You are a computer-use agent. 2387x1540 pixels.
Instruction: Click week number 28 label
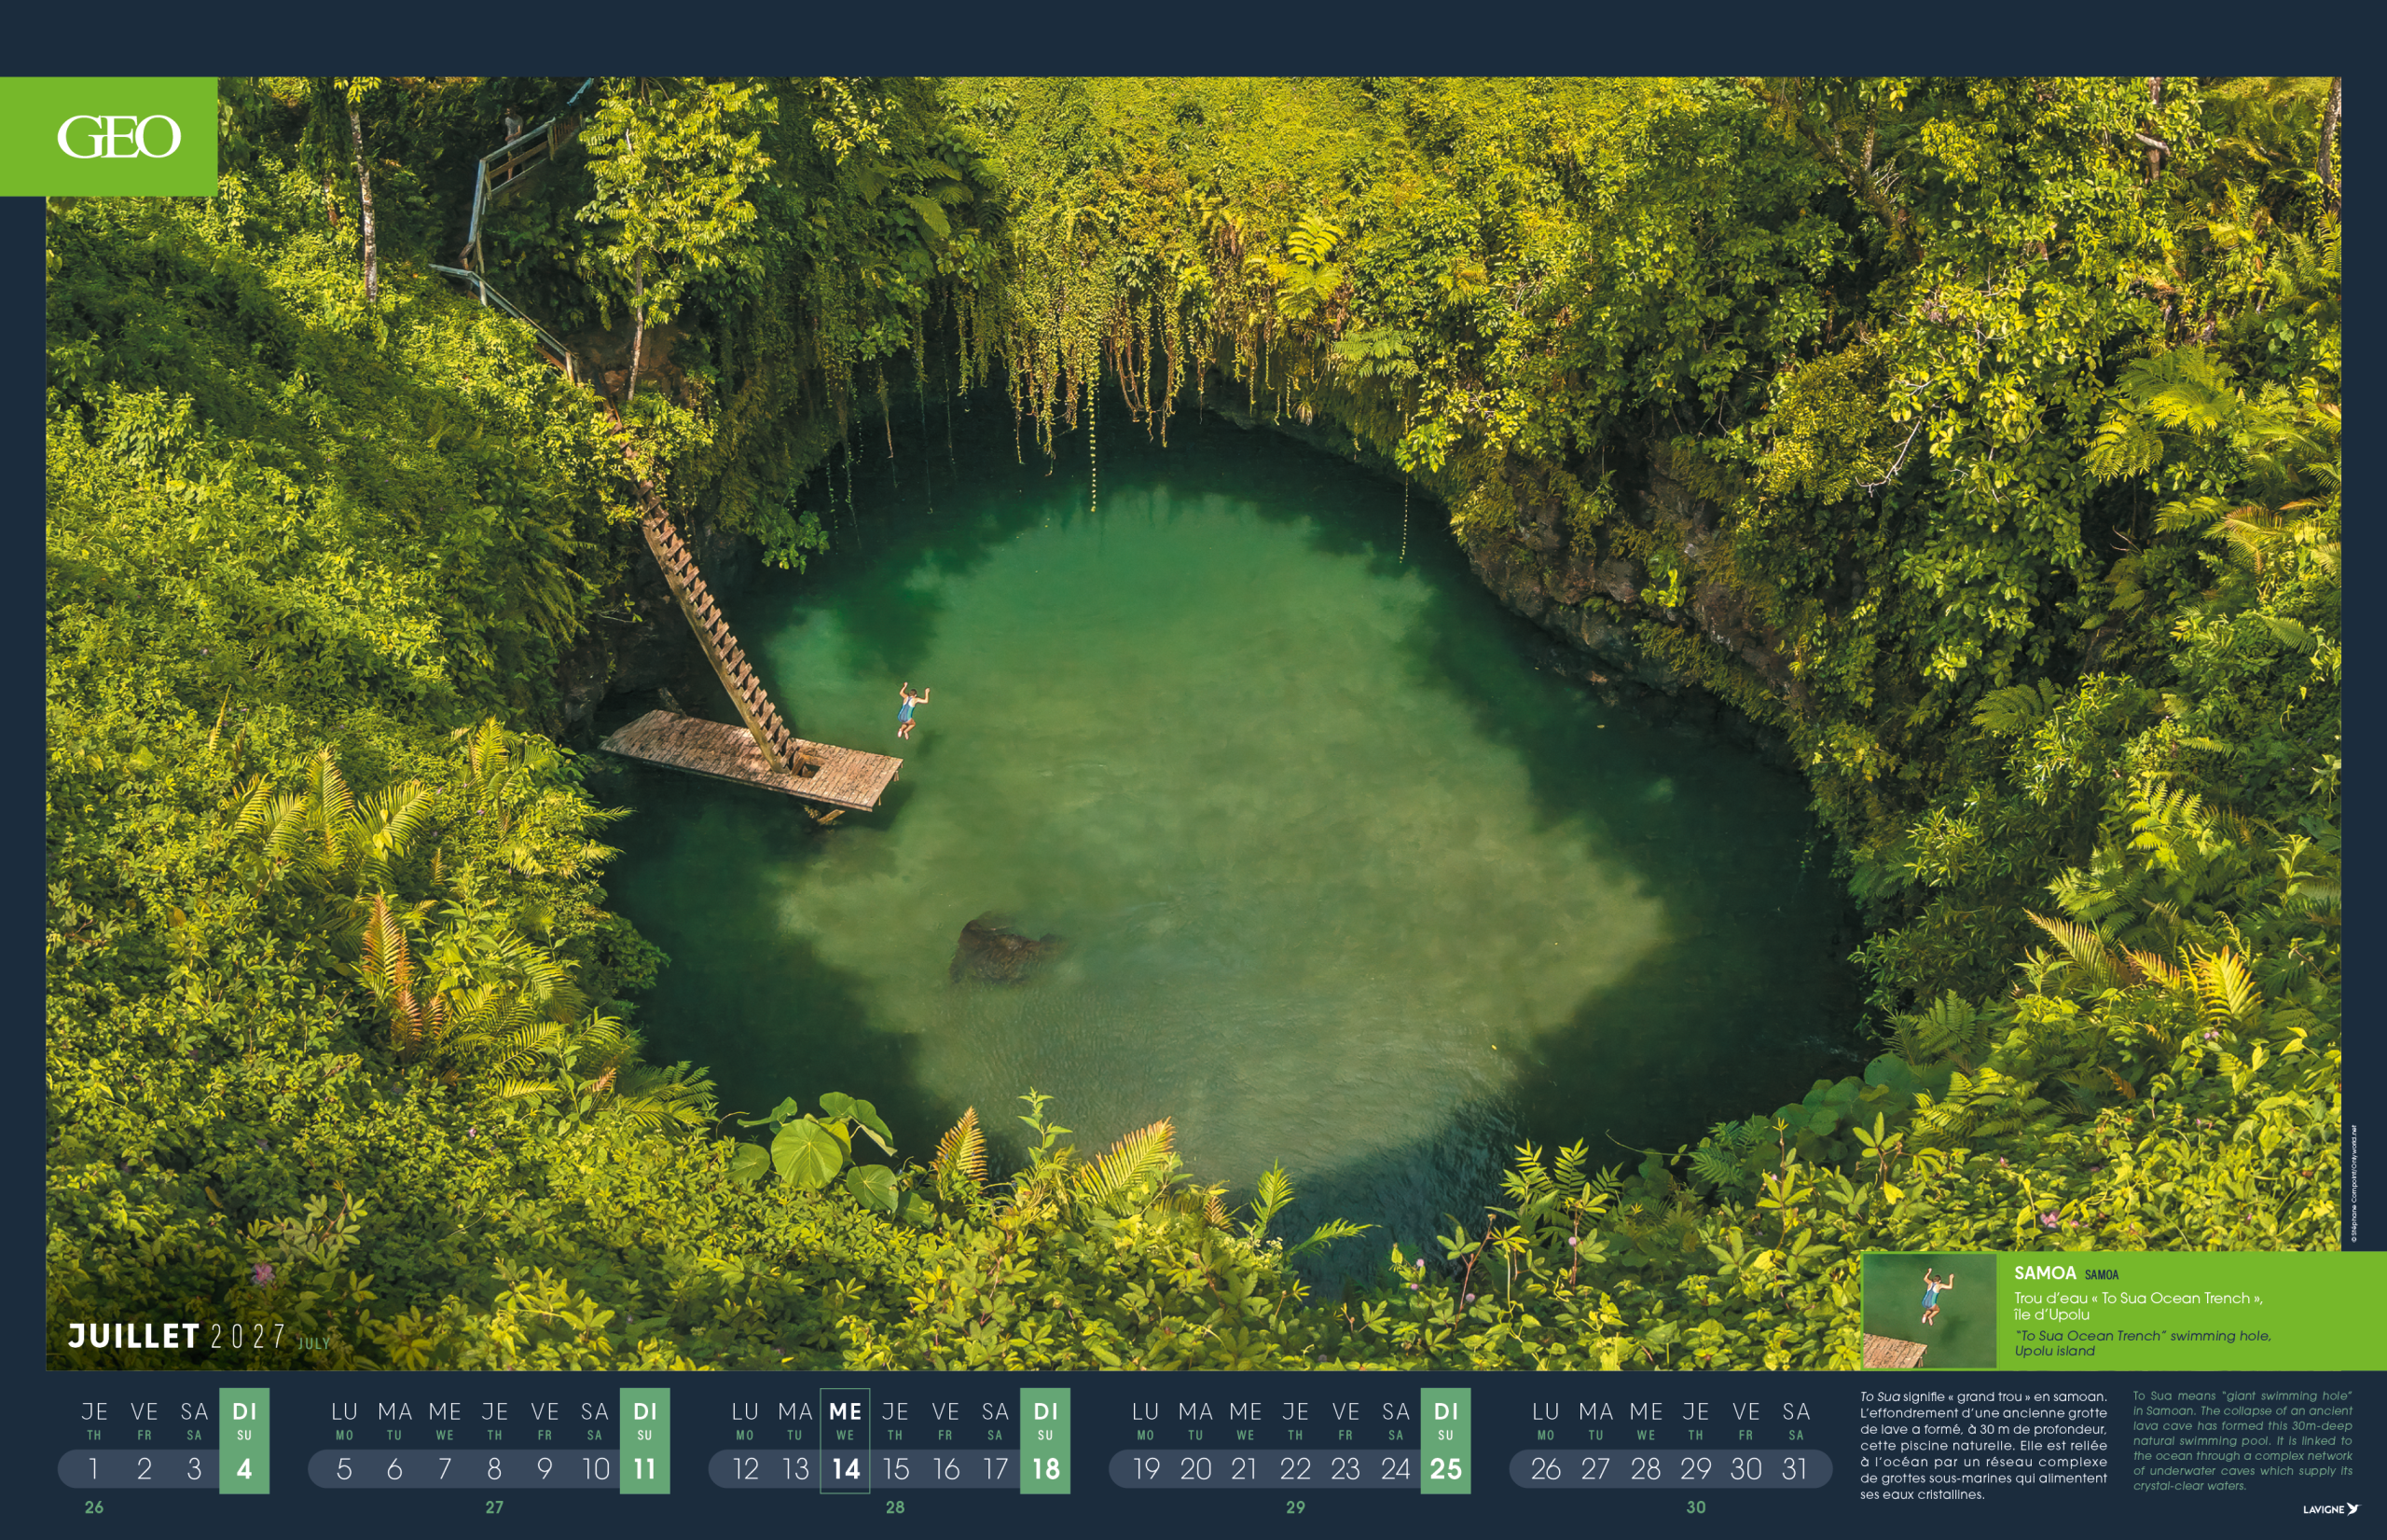point(895,1507)
